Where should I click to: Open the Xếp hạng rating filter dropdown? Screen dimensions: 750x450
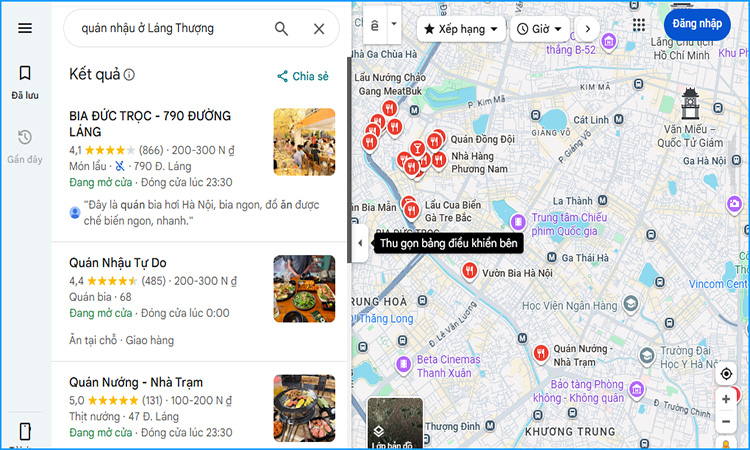(461, 29)
